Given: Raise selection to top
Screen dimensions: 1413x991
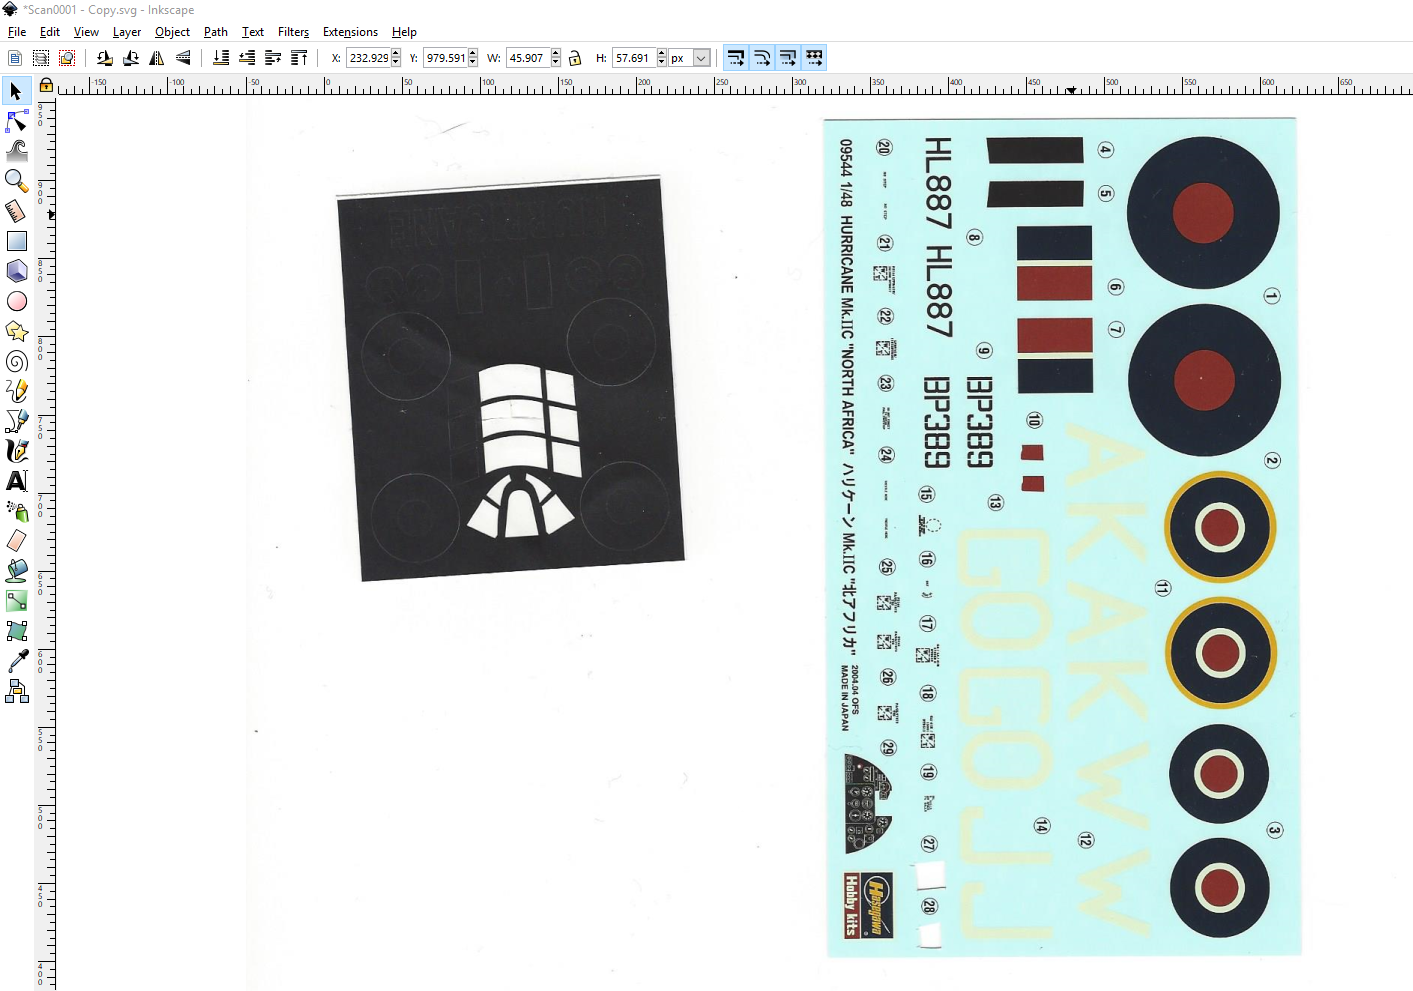Looking at the screenshot, I should (299, 58).
